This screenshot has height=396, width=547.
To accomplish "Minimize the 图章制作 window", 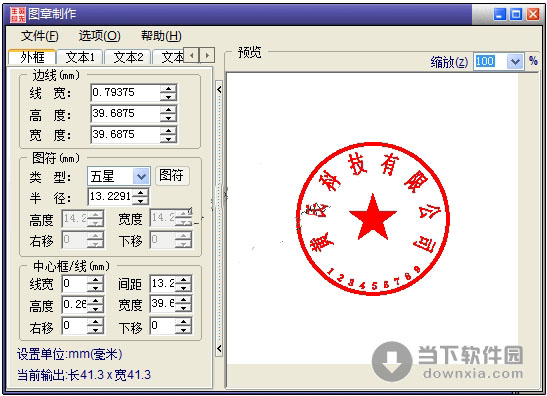I will pyautogui.click(x=500, y=14).
